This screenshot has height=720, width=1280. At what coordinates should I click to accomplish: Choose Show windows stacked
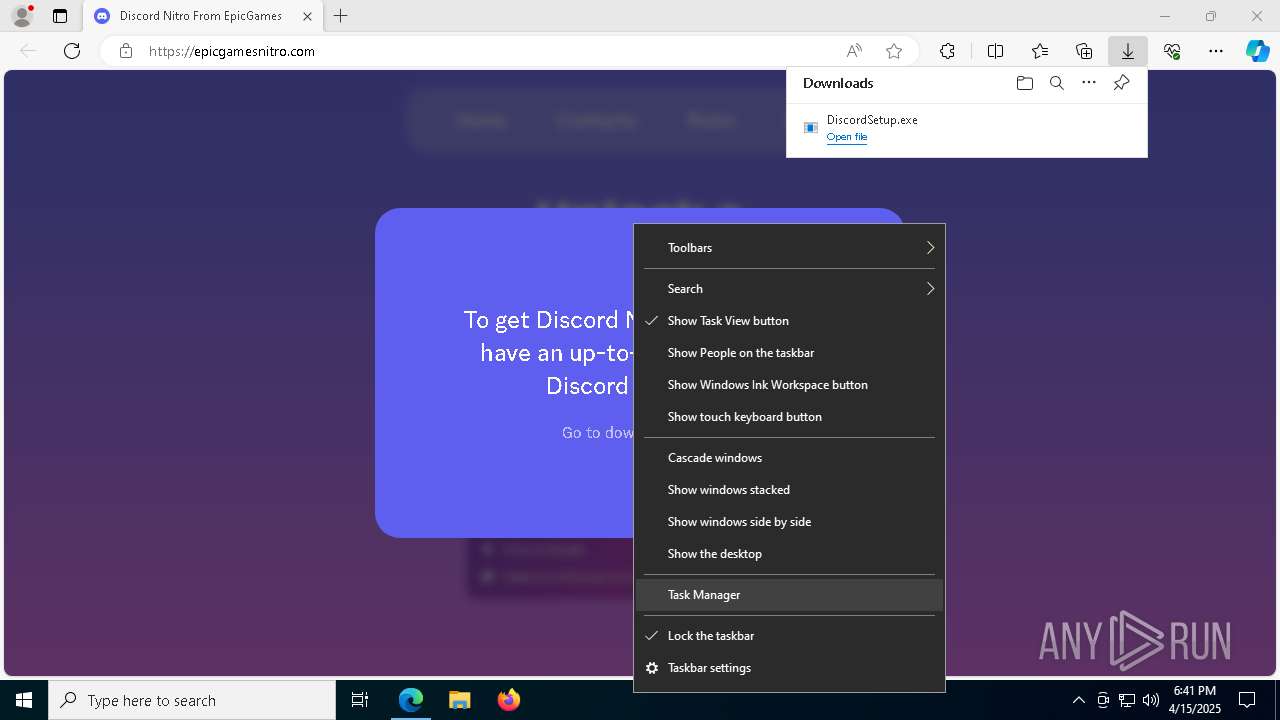click(x=789, y=490)
